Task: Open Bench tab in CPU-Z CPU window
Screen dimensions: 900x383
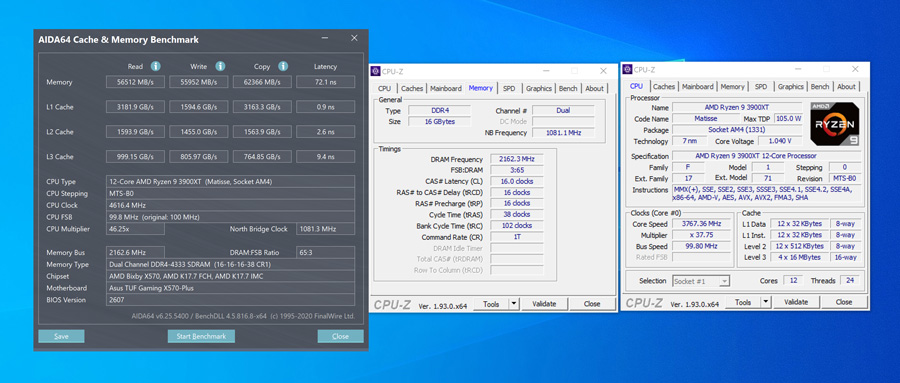Action: 820,87
